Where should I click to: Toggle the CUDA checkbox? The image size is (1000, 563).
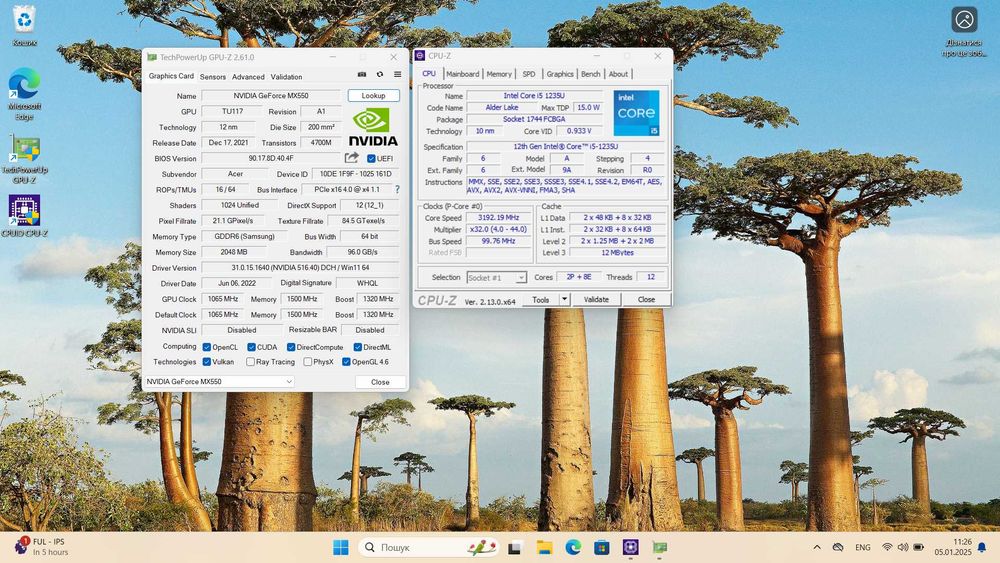click(251, 347)
